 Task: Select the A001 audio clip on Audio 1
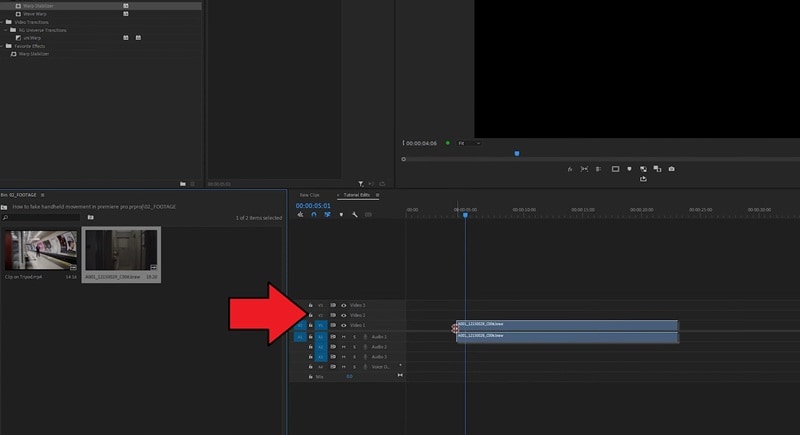click(x=567, y=337)
